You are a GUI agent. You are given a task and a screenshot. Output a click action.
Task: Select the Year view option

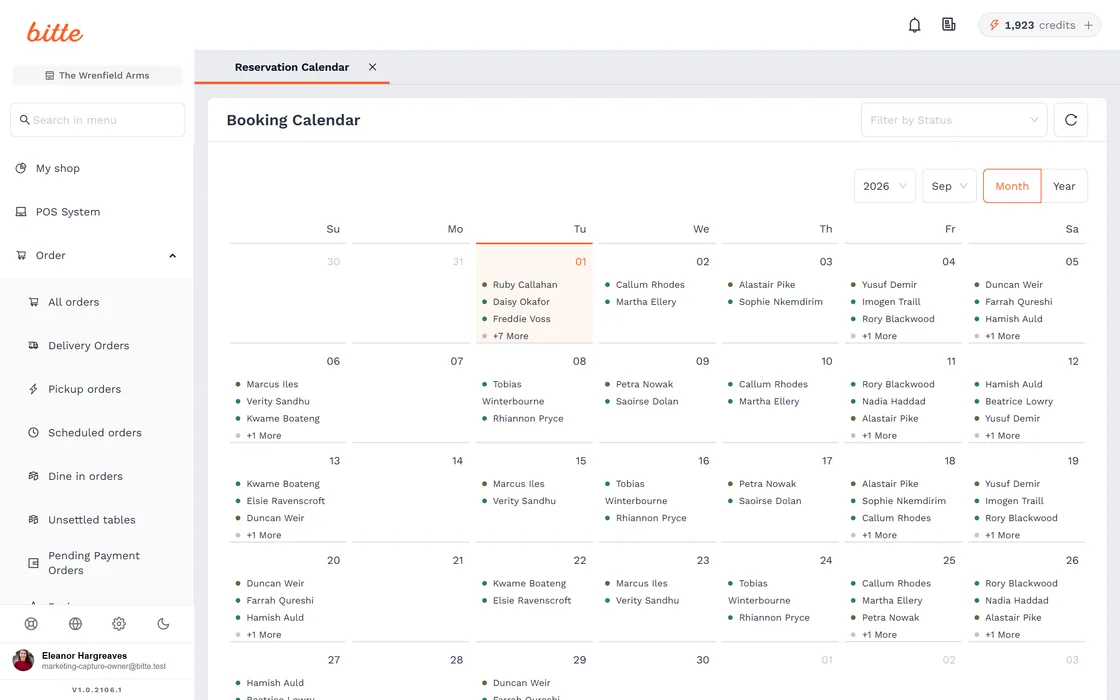(1064, 186)
